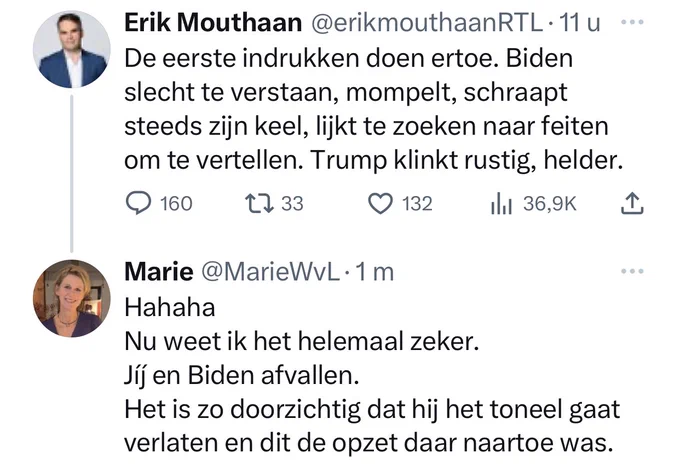Like the tweet with the heart icon
This screenshot has width=680, height=470.
380,204
